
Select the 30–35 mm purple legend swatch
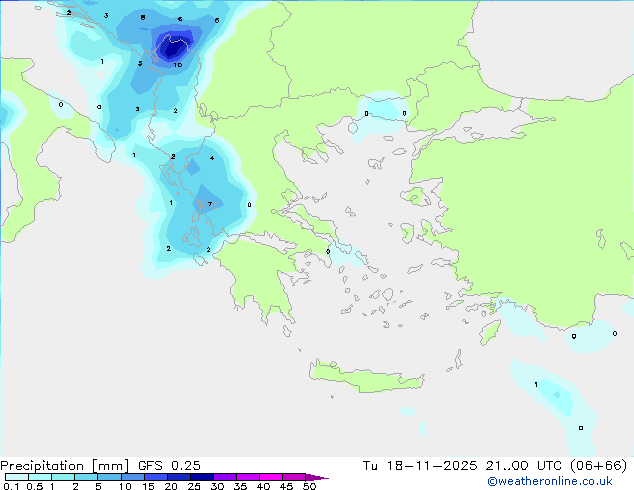click(x=224, y=477)
